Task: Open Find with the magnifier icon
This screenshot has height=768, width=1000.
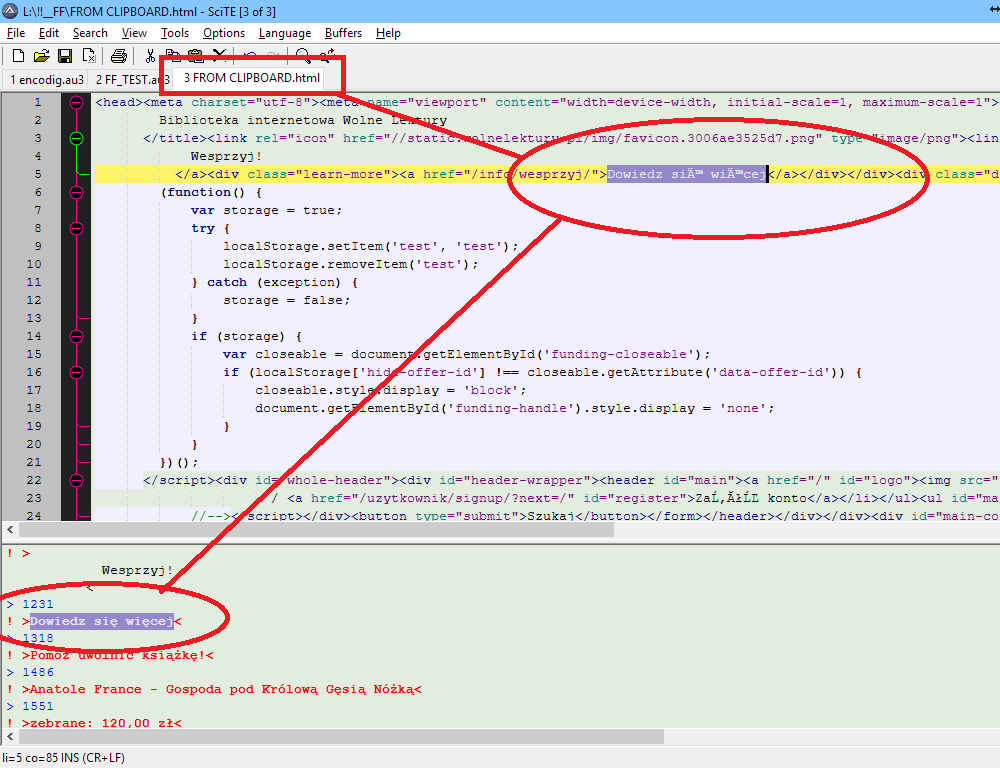Action: tap(303, 56)
